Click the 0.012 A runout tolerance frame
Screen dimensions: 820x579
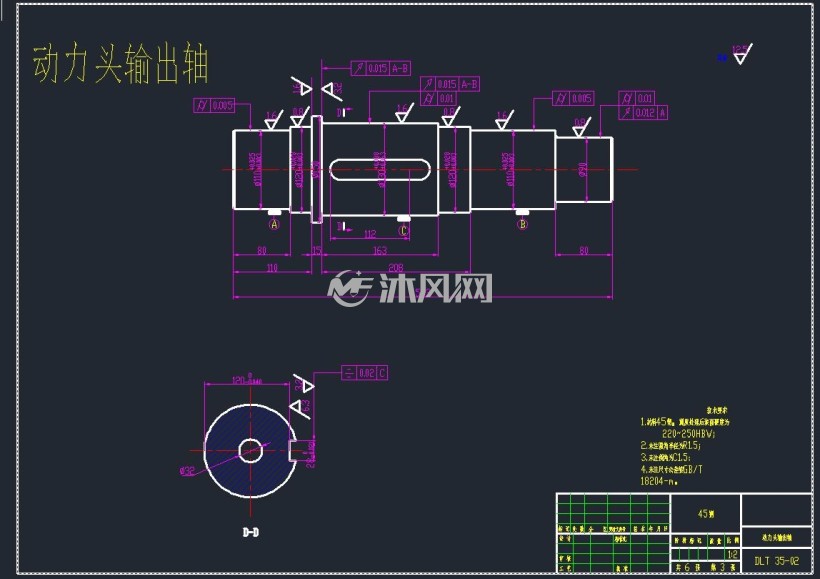(643, 112)
